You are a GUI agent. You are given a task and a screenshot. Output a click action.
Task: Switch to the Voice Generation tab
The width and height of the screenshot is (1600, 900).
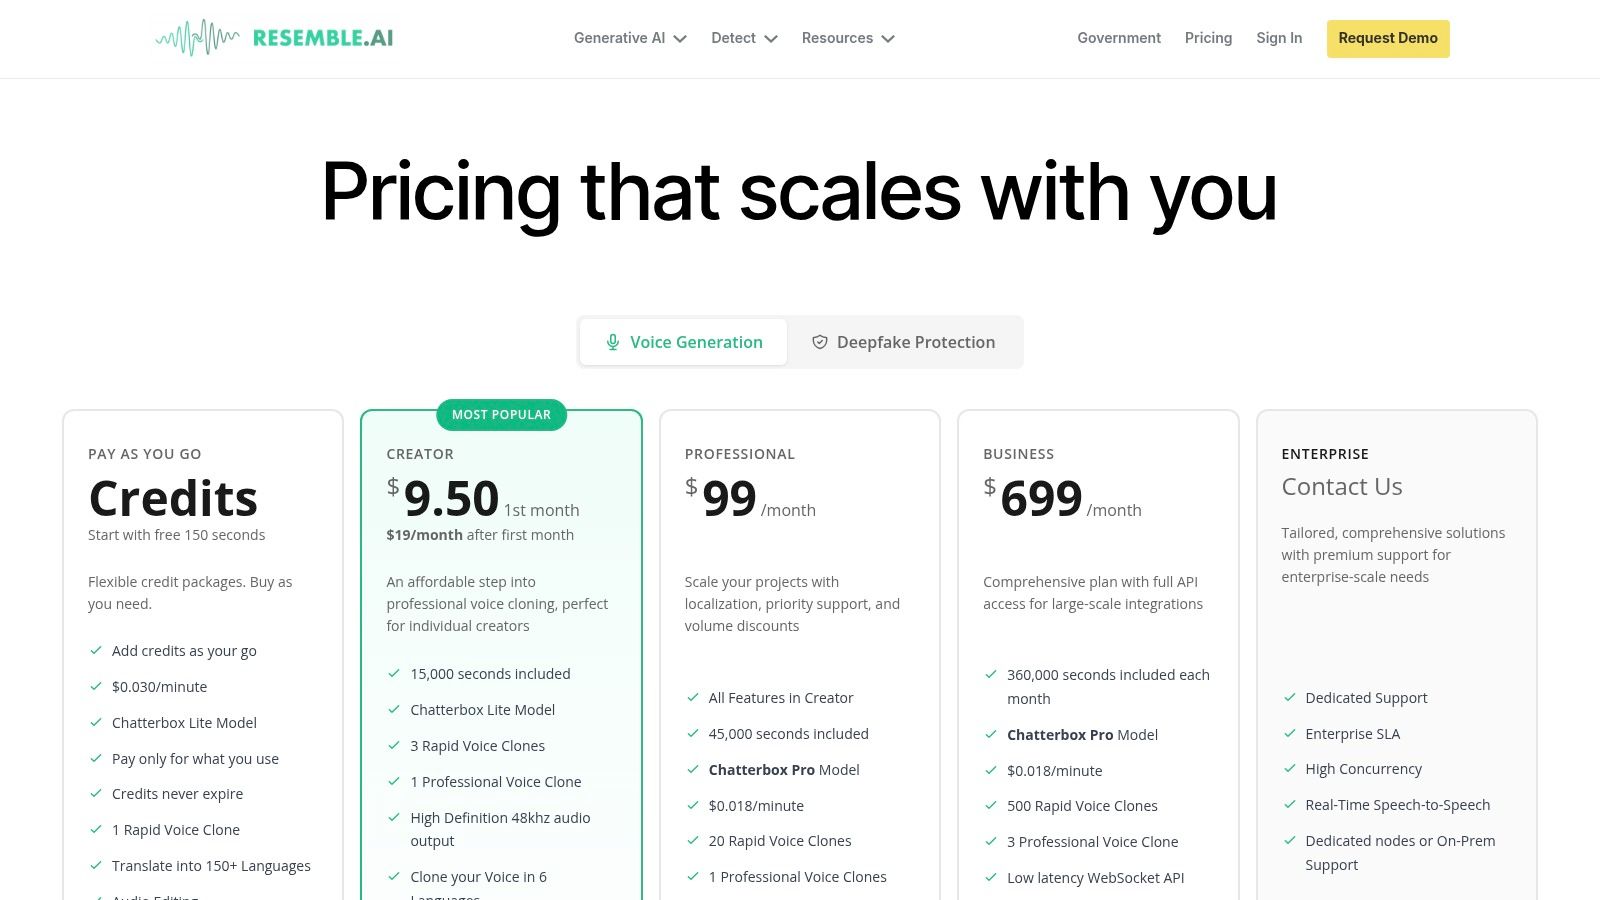point(684,342)
